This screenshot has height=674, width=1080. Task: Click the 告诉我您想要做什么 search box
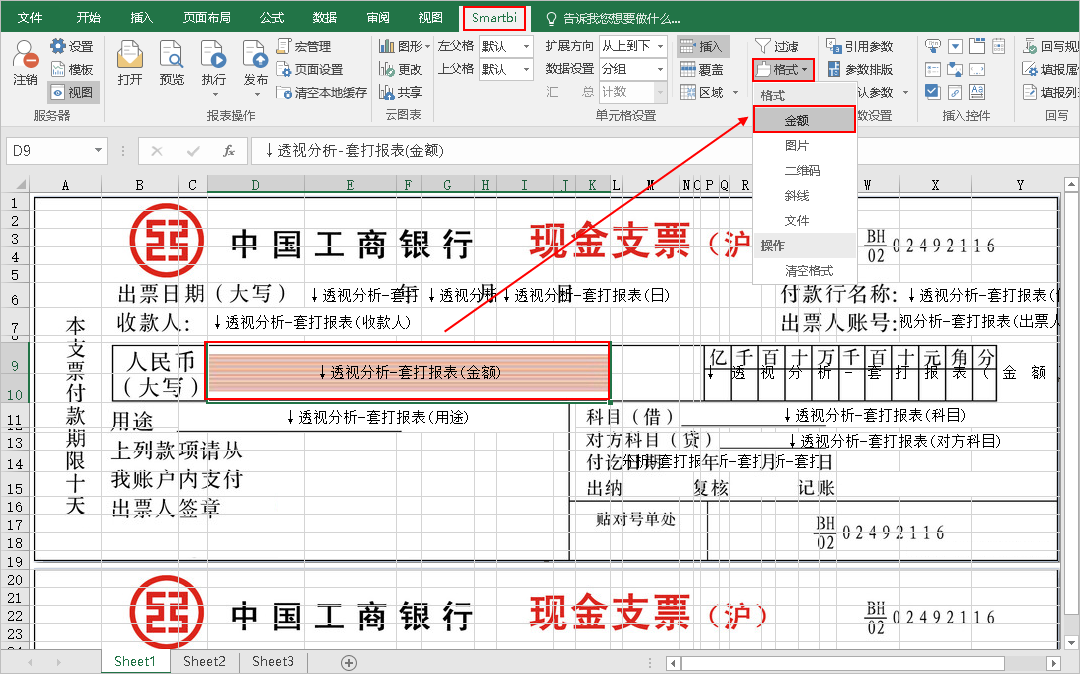coord(613,18)
